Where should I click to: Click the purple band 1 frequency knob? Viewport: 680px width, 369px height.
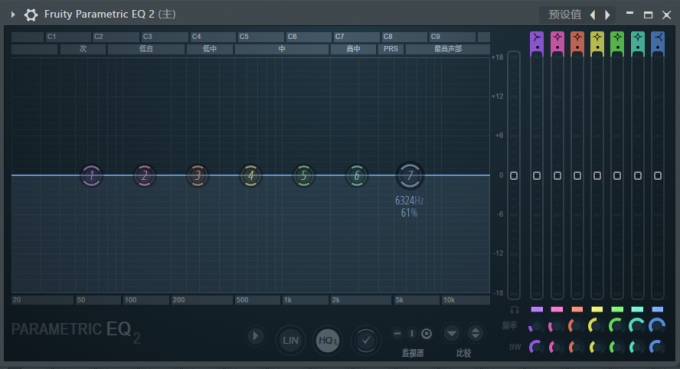536,326
